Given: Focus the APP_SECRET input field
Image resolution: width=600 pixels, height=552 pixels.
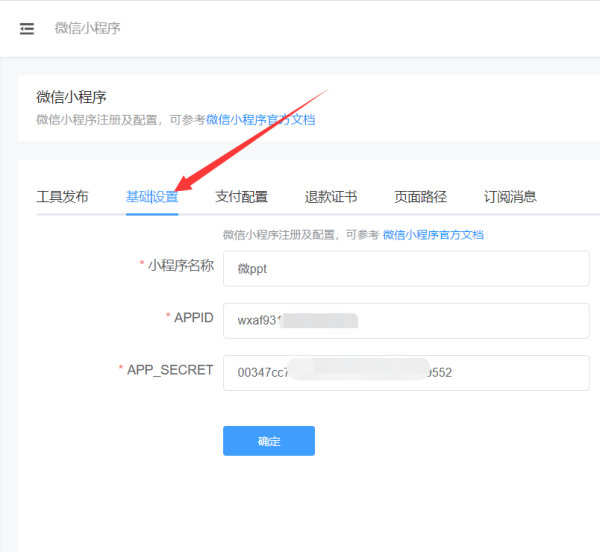Looking at the screenshot, I should pyautogui.click(x=406, y=373).
